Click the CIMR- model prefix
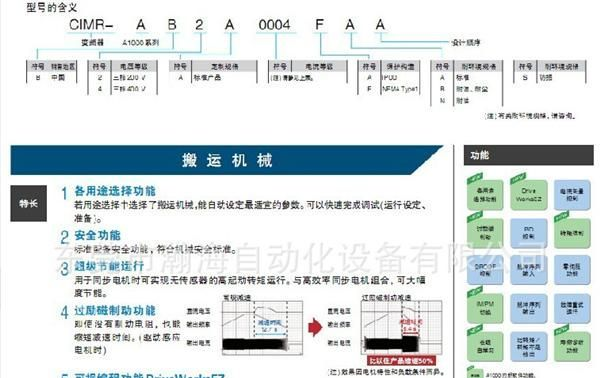 (x=91, y=25)
